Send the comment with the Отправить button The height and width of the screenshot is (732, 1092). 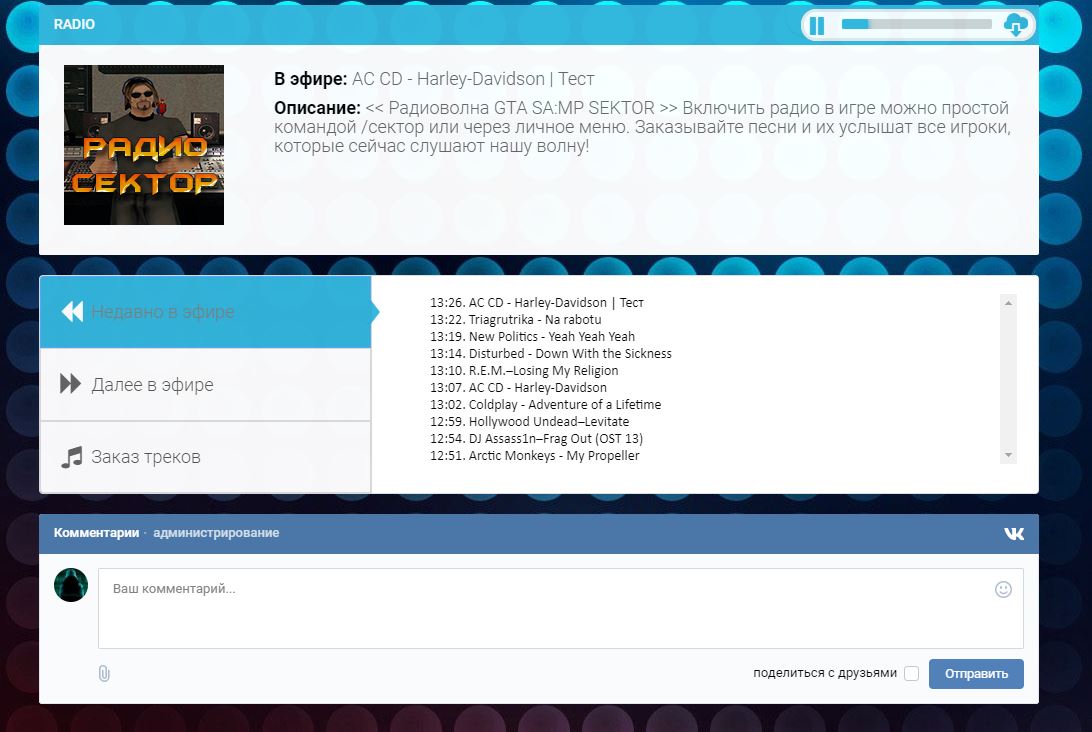coord(976,673)
